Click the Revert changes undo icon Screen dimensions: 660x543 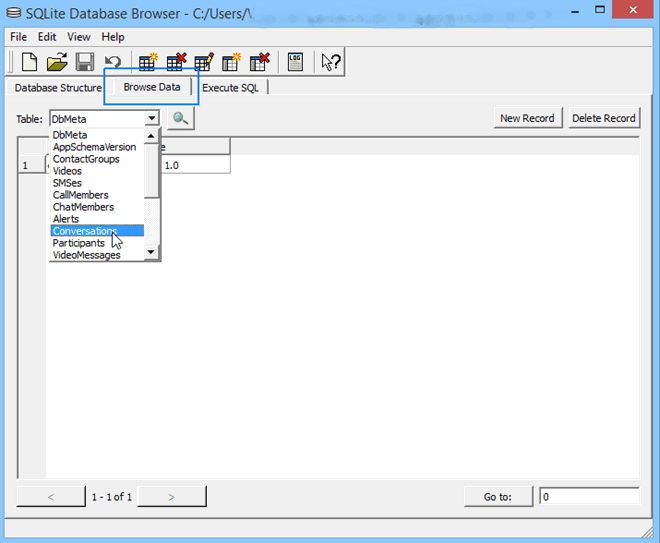[x=113, y=62]
